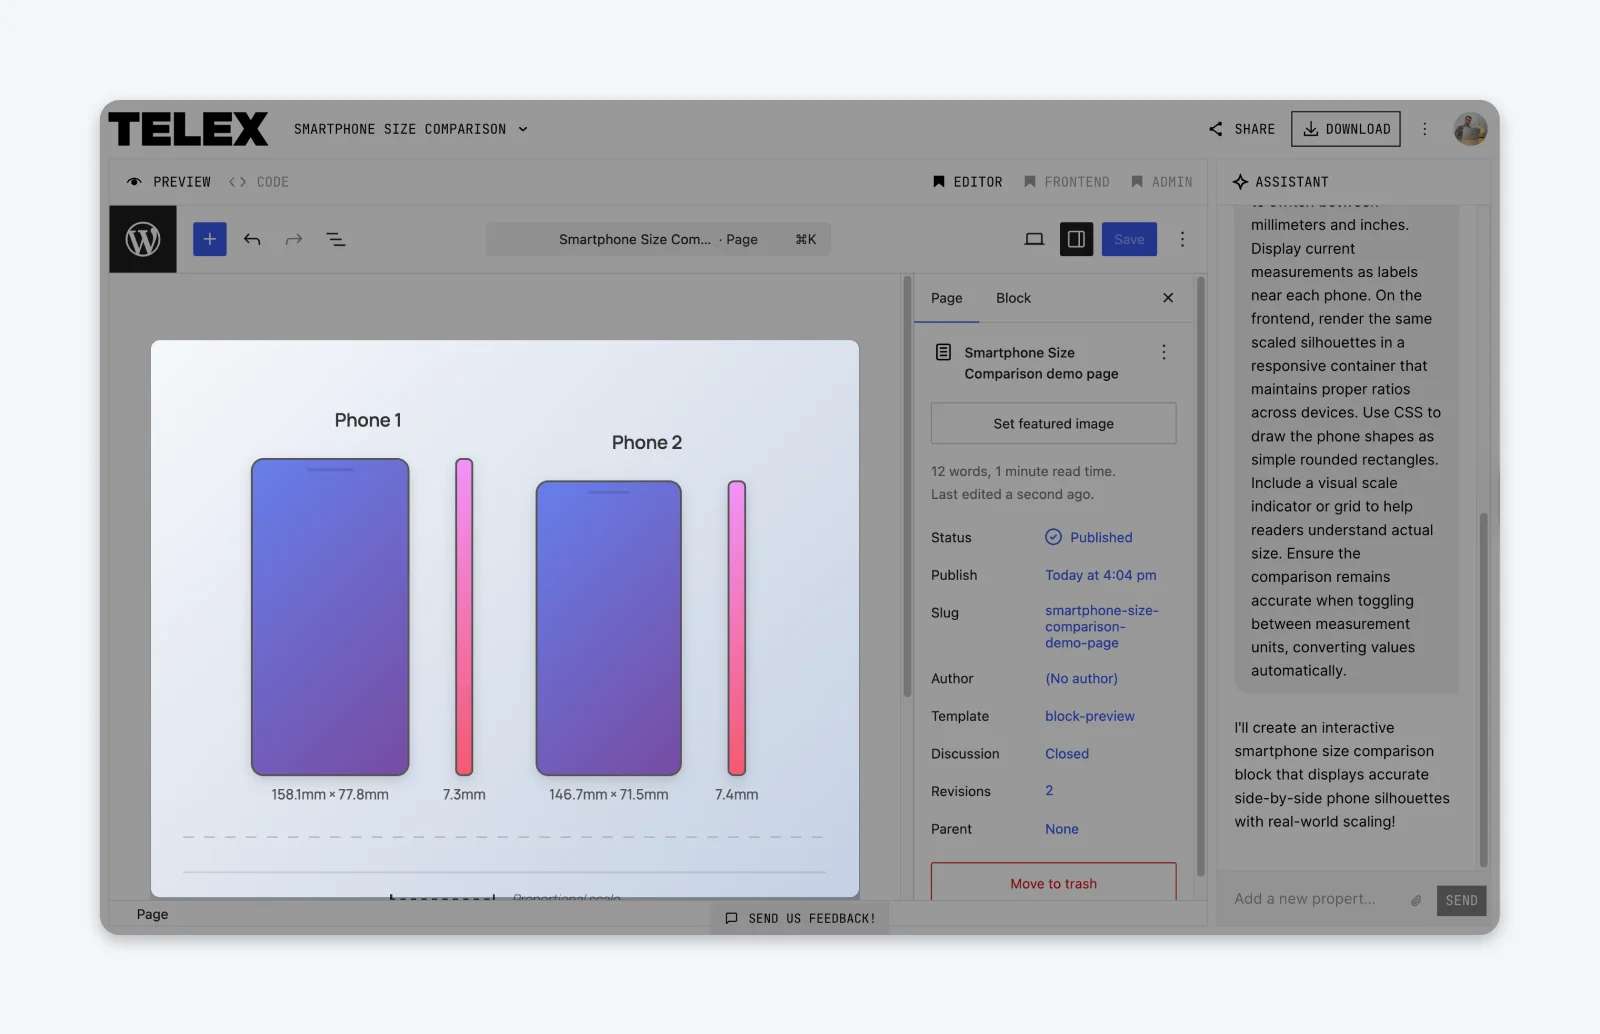Viewport: 1600px width, 1034px height.
Task: Switch to the Block tab
Action: coord(1013,297)
